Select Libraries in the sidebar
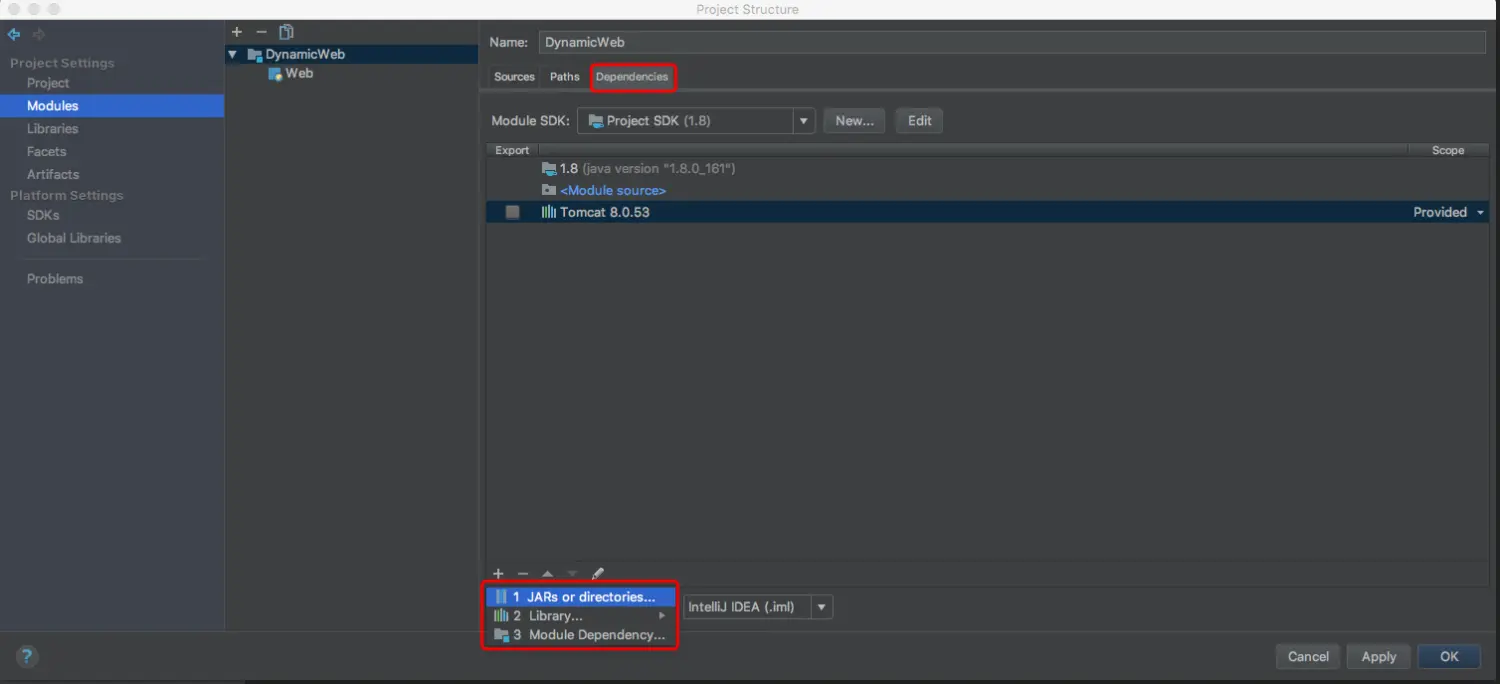Screen dimensions: 1500x684 point(52,129)
